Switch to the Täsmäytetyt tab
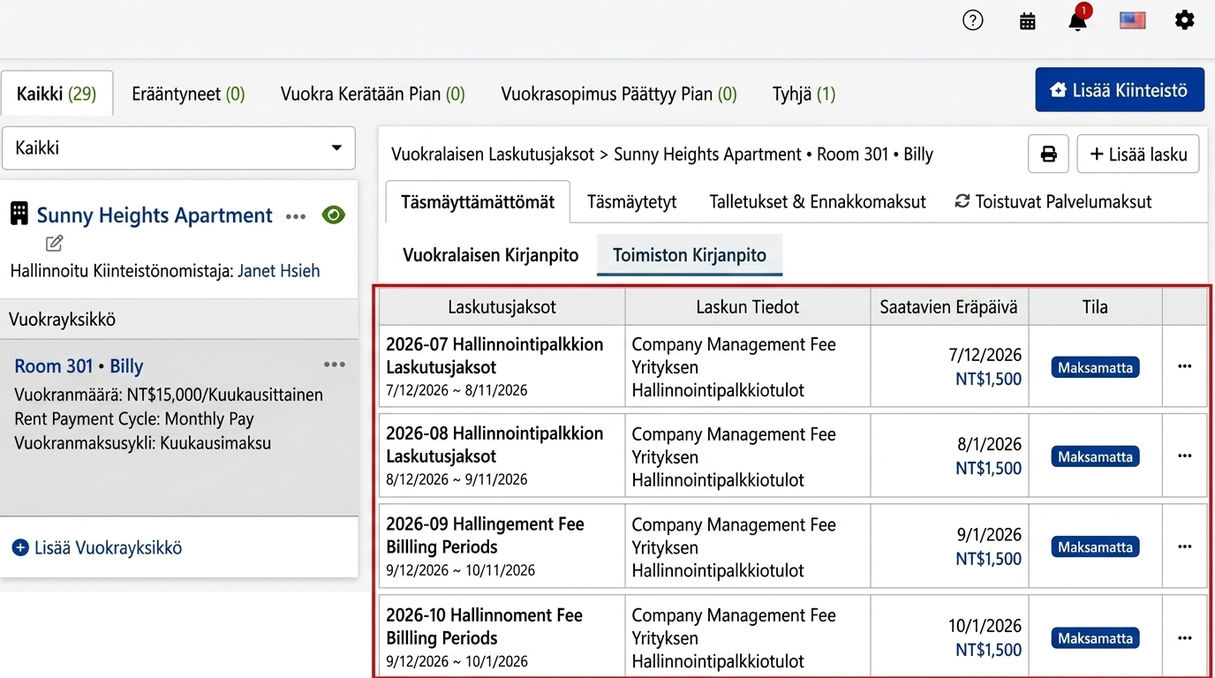The width and height of the screenshot is (1215, 678). point(632,201)
